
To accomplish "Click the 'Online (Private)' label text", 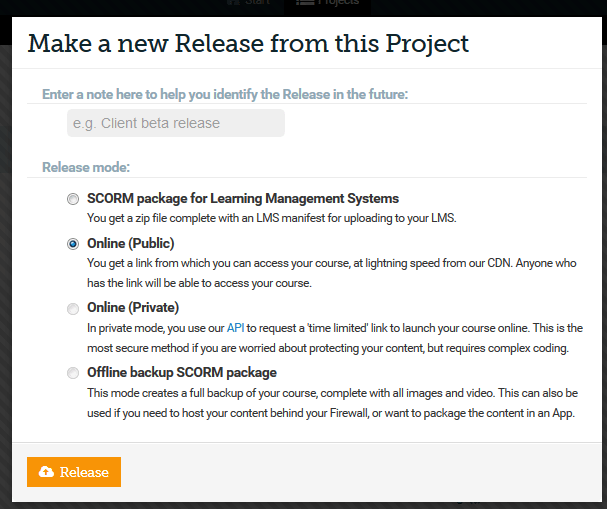I will tap(133, 307).
